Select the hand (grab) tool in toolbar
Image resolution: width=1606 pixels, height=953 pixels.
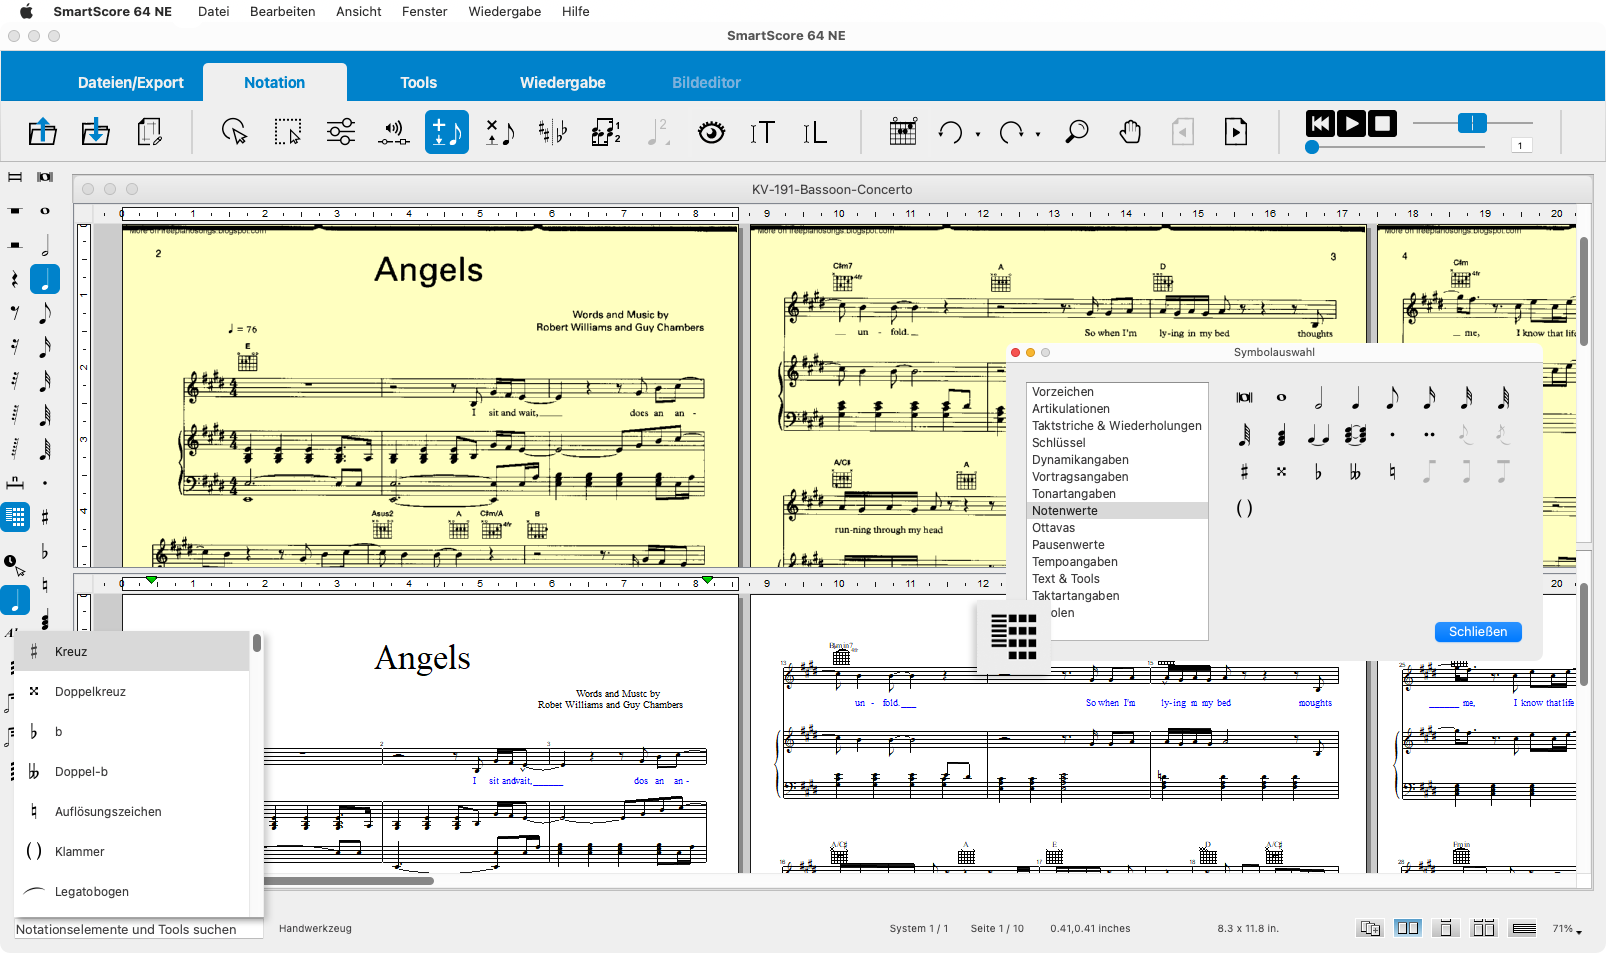[x=1130, y=132]
